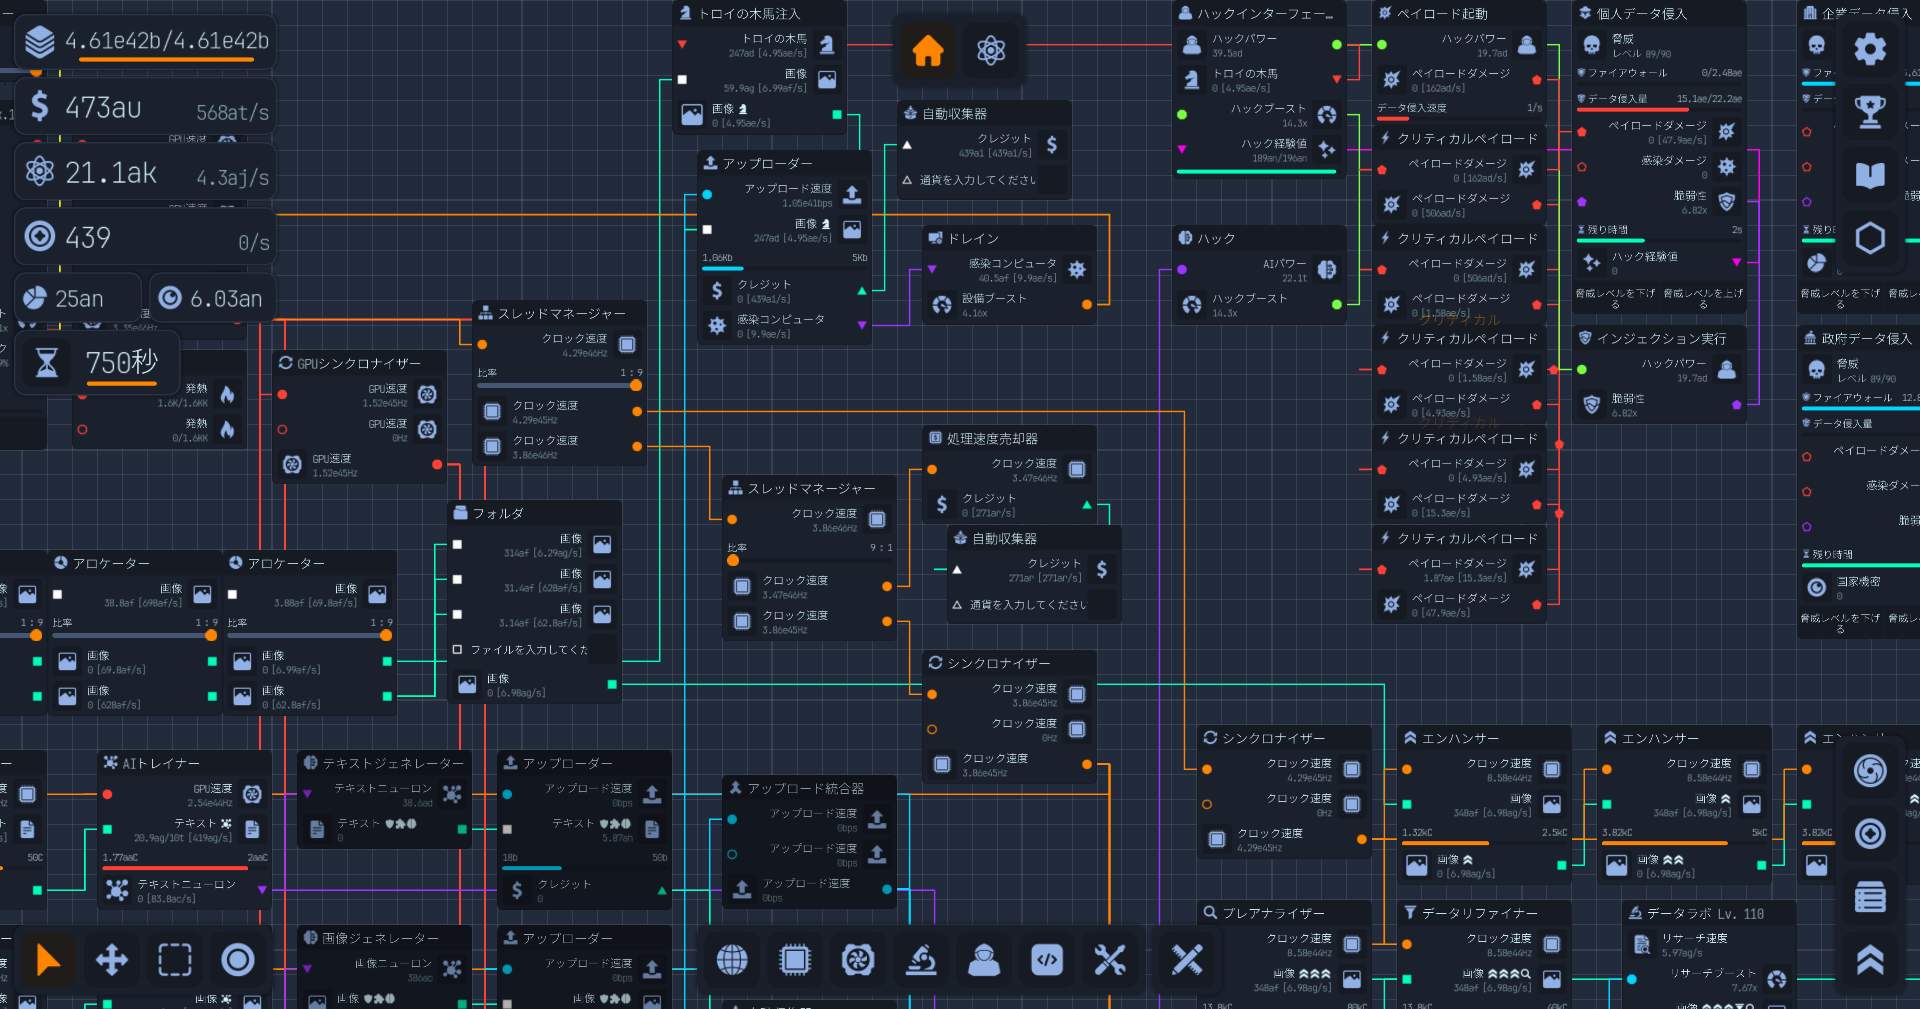Select the microscope icon in bottom toolbar
Viewport: 1920px width, 1009px height.
(921, 960)
